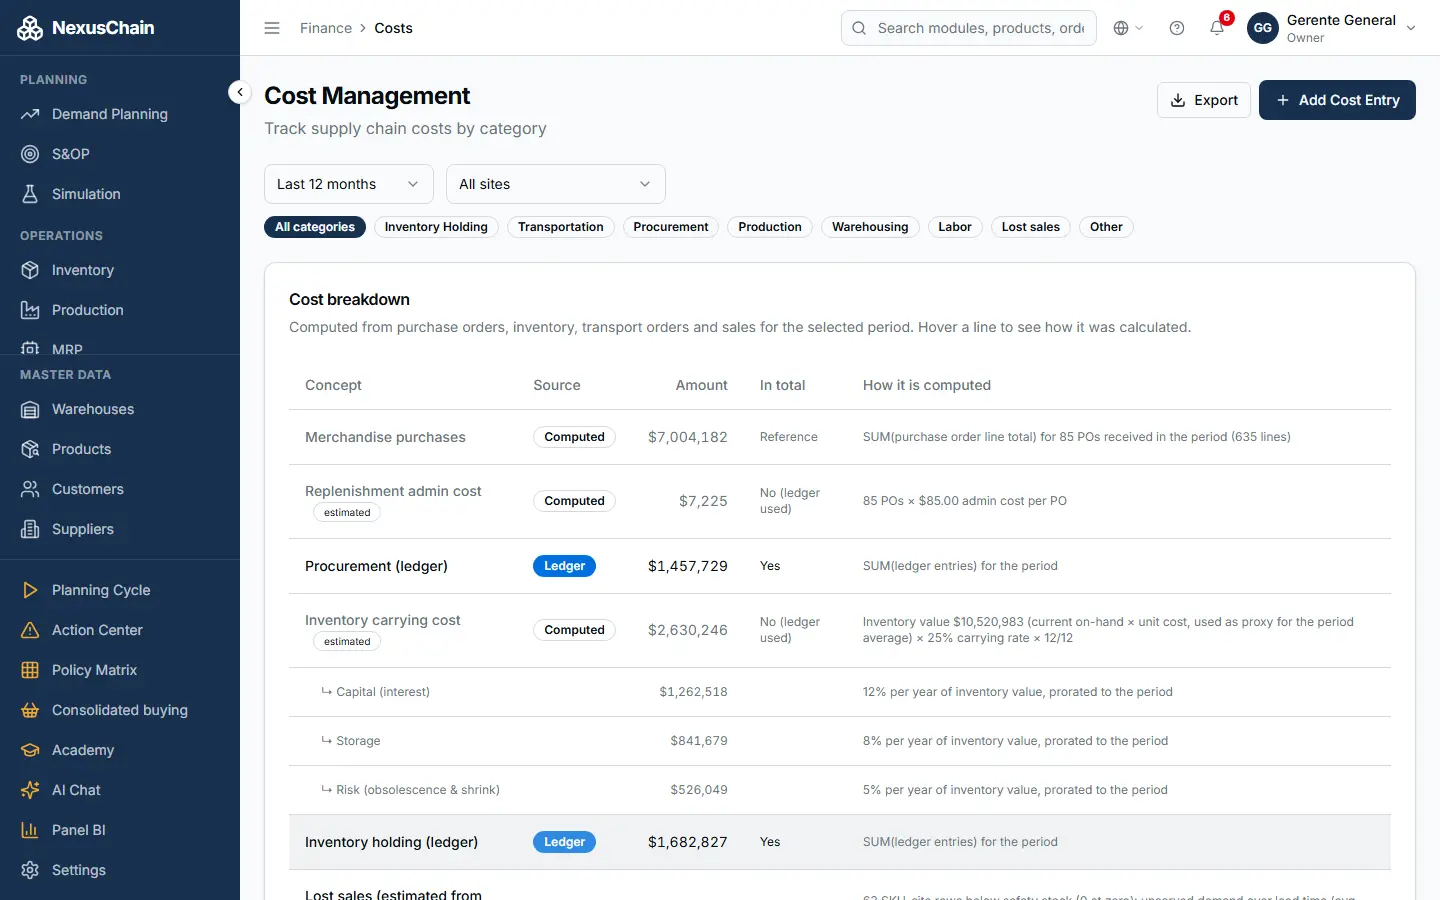Click Panel BI bar chart icon
The image size is (1440, 900).
(30, 830)
